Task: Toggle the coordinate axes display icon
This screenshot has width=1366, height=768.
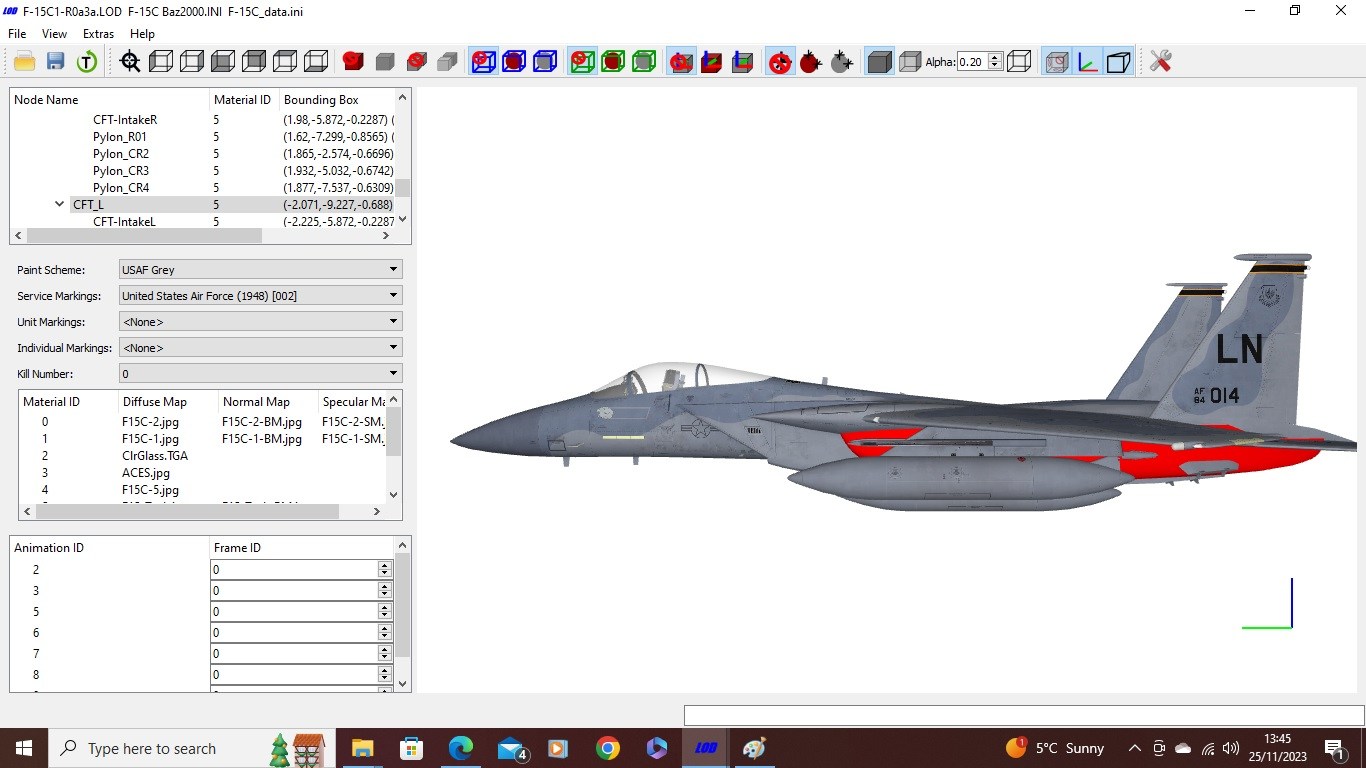Action: coord(1088,62)
